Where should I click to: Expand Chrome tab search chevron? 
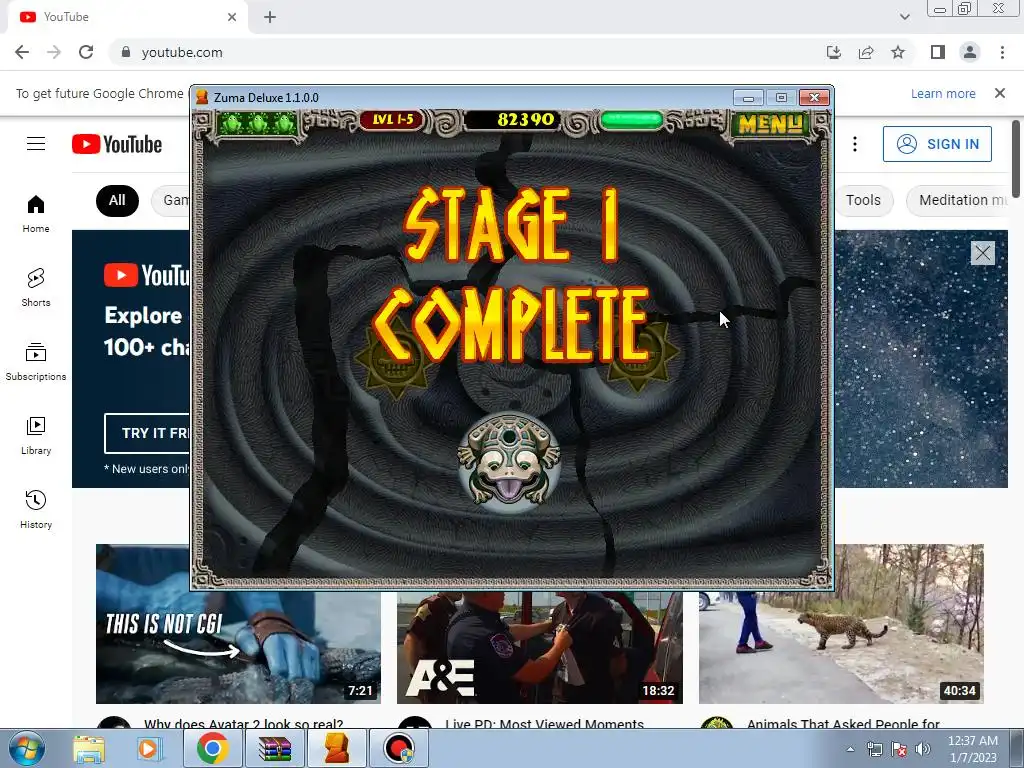pos(904,17)
